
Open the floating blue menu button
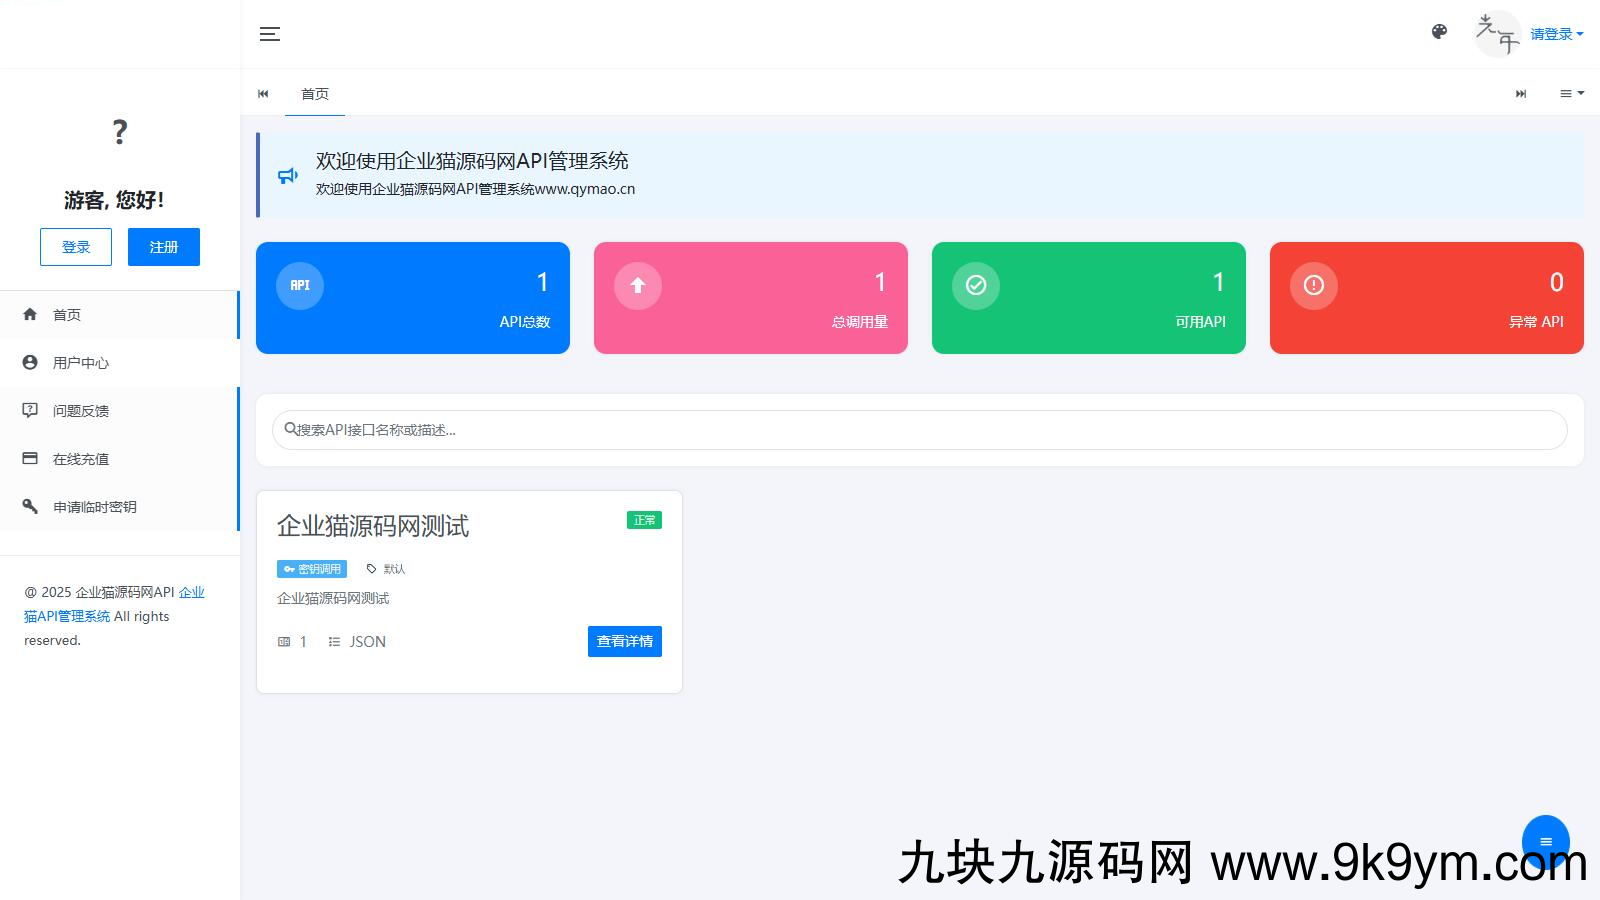(x=1545, y=840)
